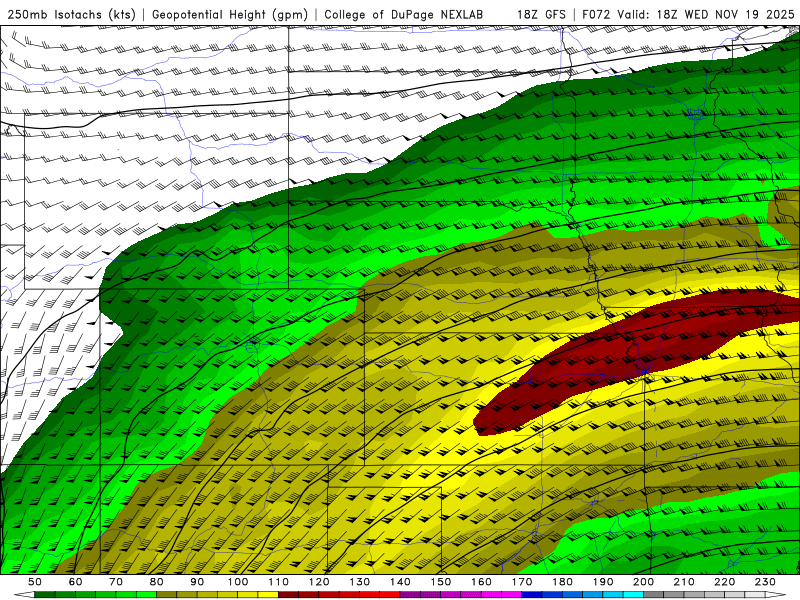Click the 110 label on the color scale
Image resolution: width=800 pixels, height=600 pixels.
pos(279,582)
